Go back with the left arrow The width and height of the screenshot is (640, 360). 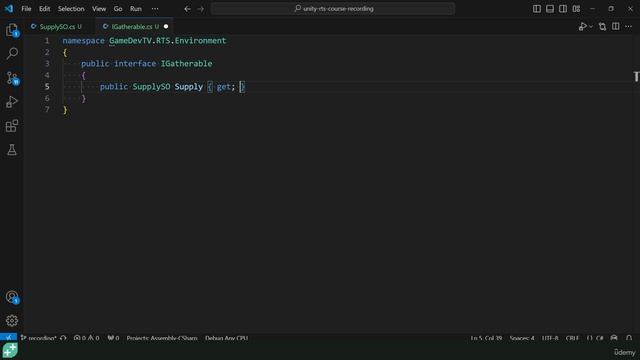coord(187,9)
